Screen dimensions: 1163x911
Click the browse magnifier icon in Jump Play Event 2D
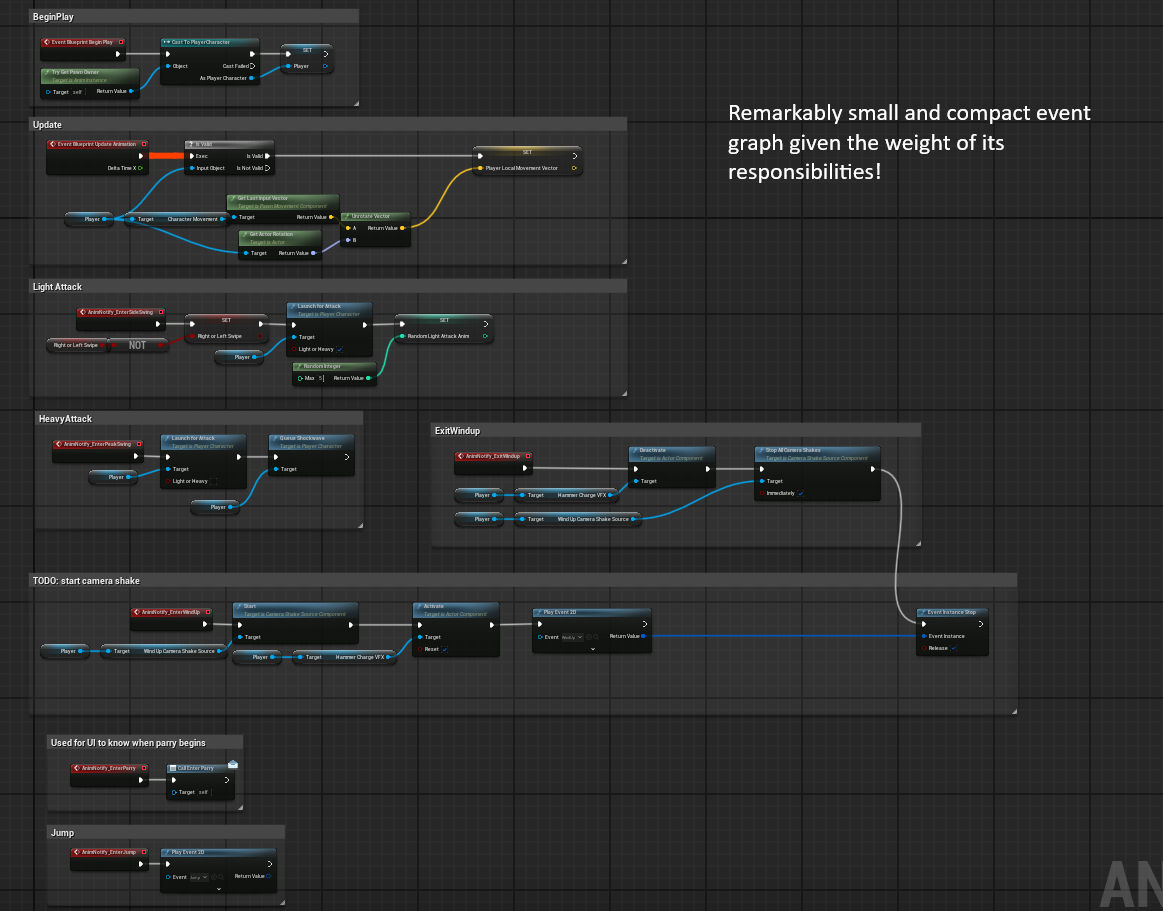[x=221, y=877]
